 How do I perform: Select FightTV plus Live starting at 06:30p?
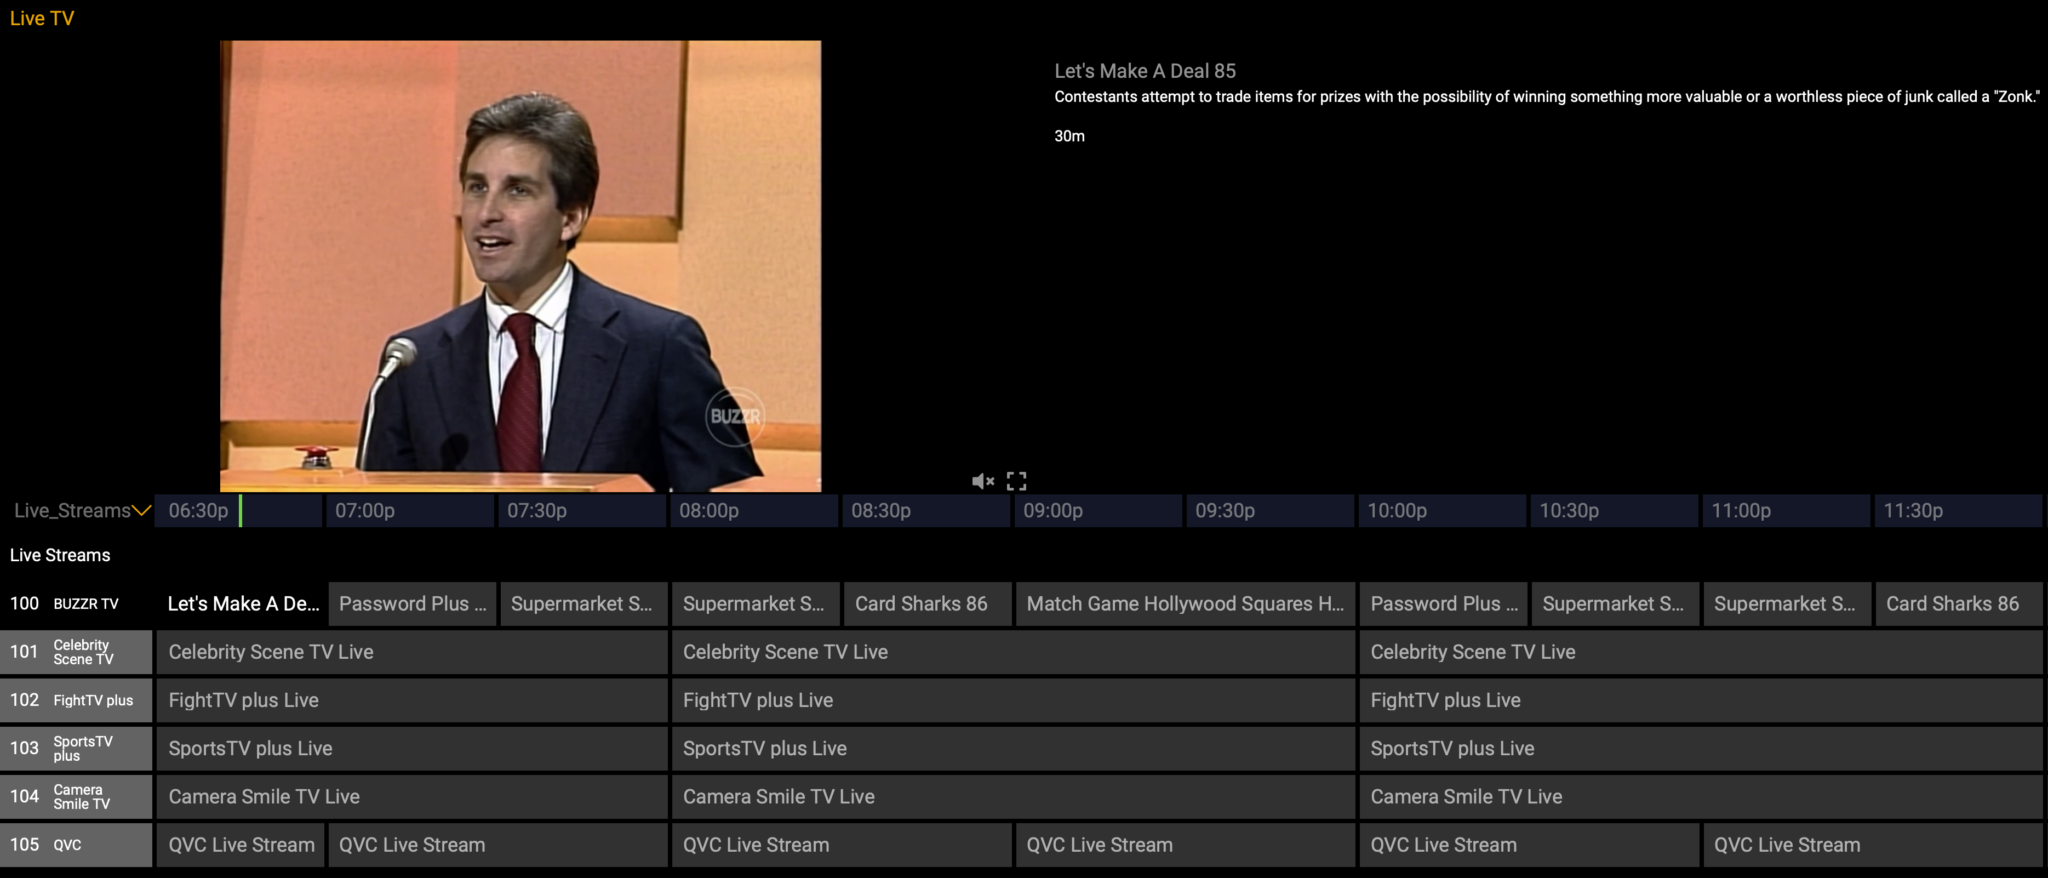[412, 700]
